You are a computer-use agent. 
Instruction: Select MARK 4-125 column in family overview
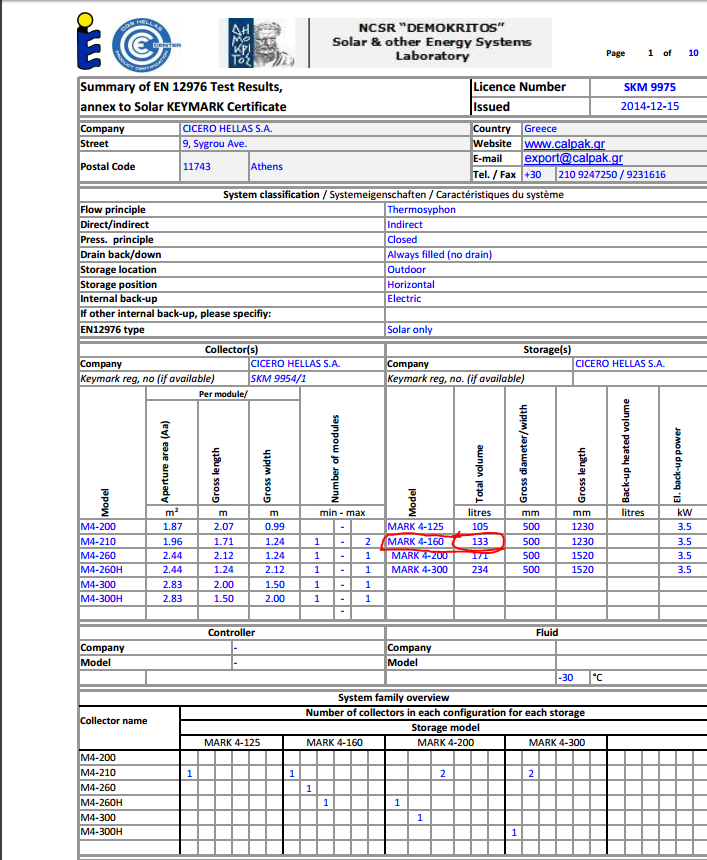(232, 743)
